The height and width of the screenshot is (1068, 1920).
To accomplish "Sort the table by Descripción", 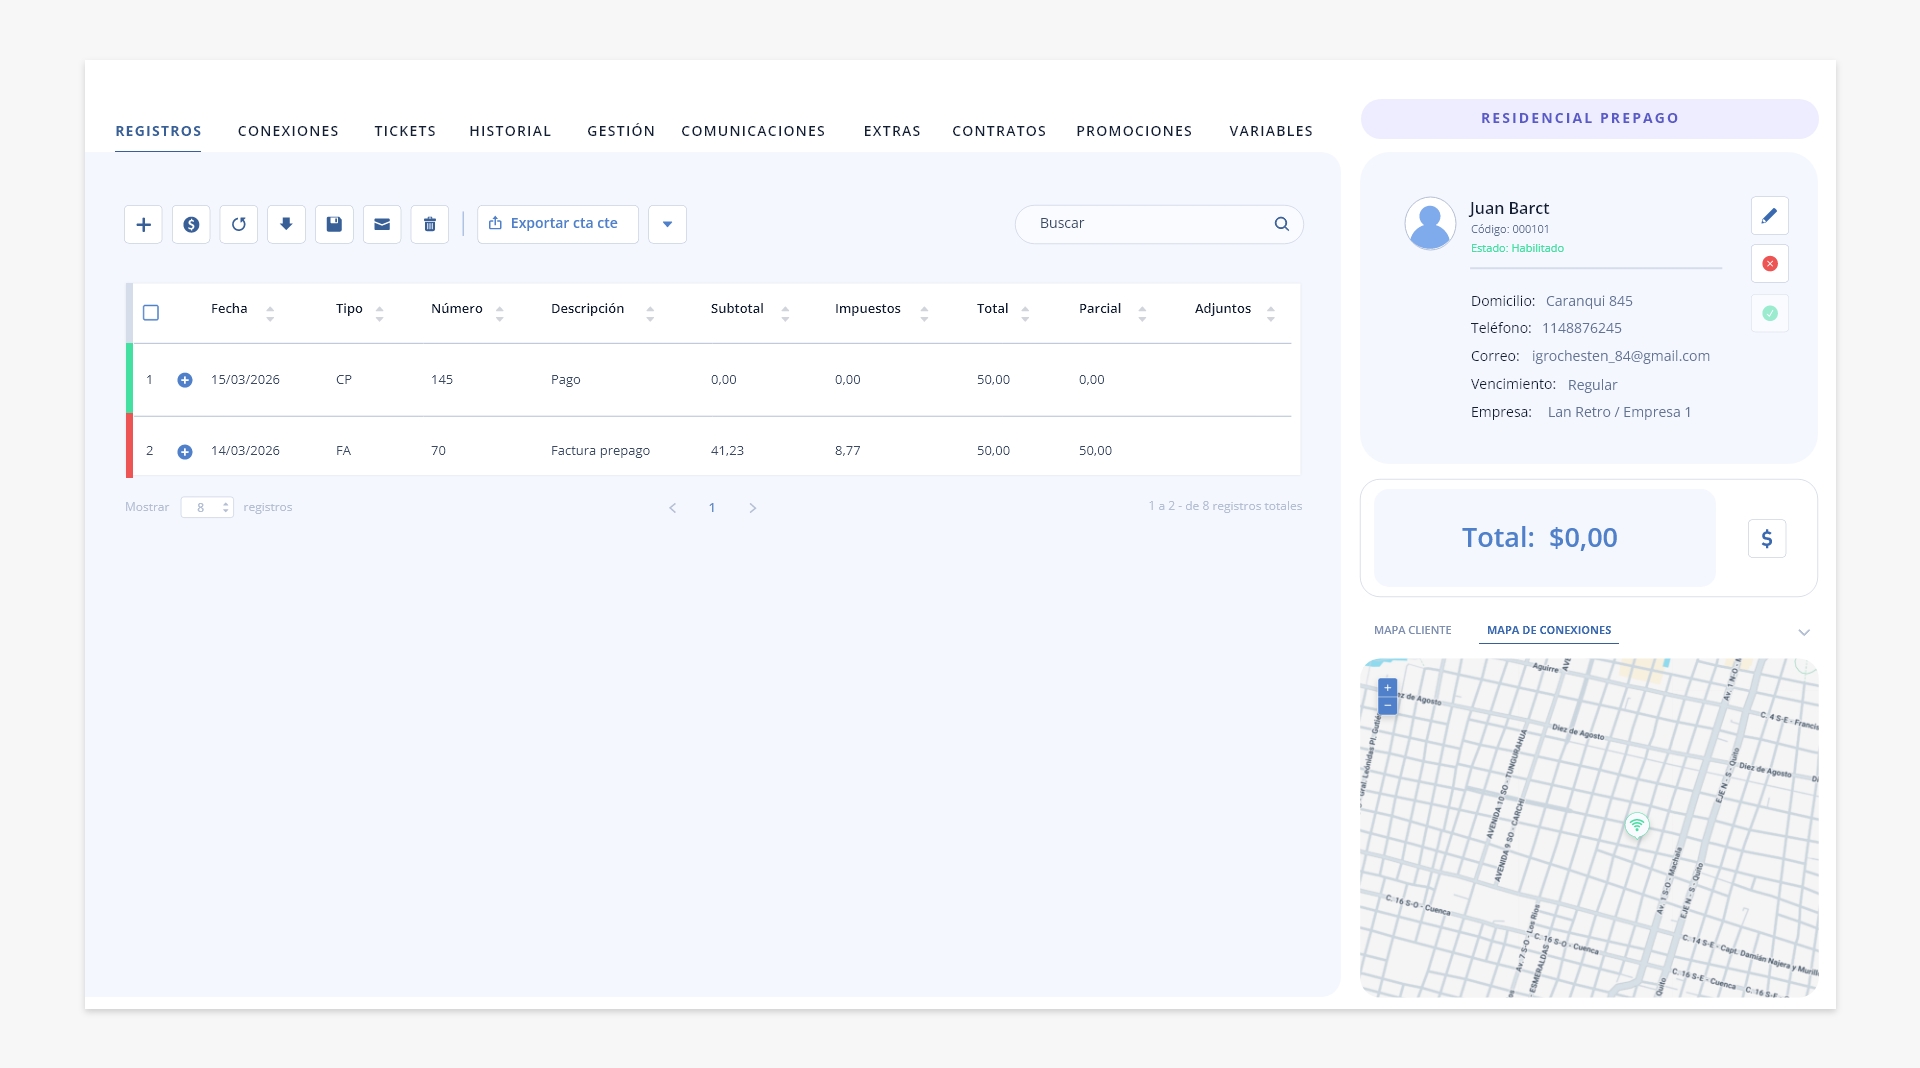I will (x=650, y=314).
